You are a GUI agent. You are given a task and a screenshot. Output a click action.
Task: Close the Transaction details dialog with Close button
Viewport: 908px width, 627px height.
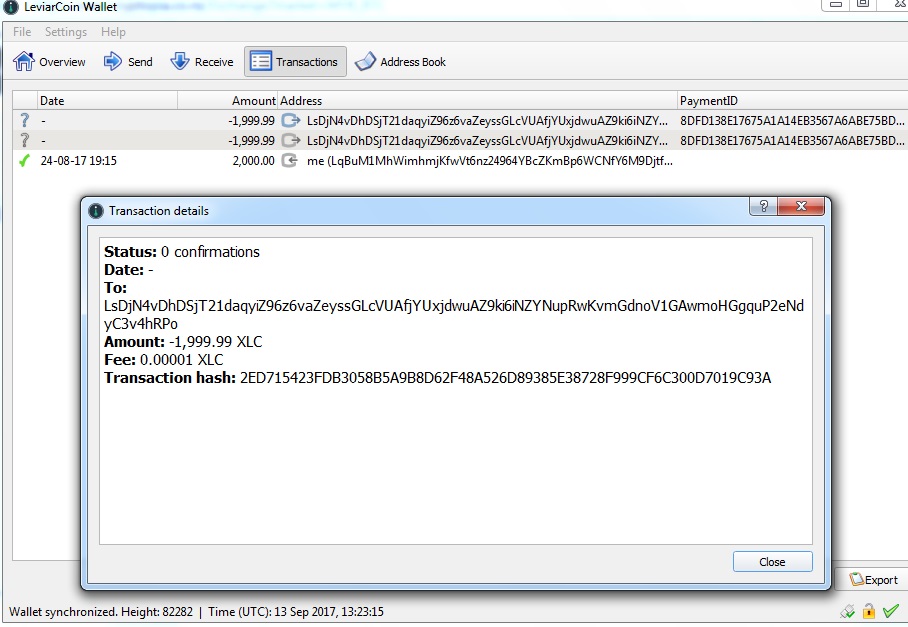click(772, 562)
